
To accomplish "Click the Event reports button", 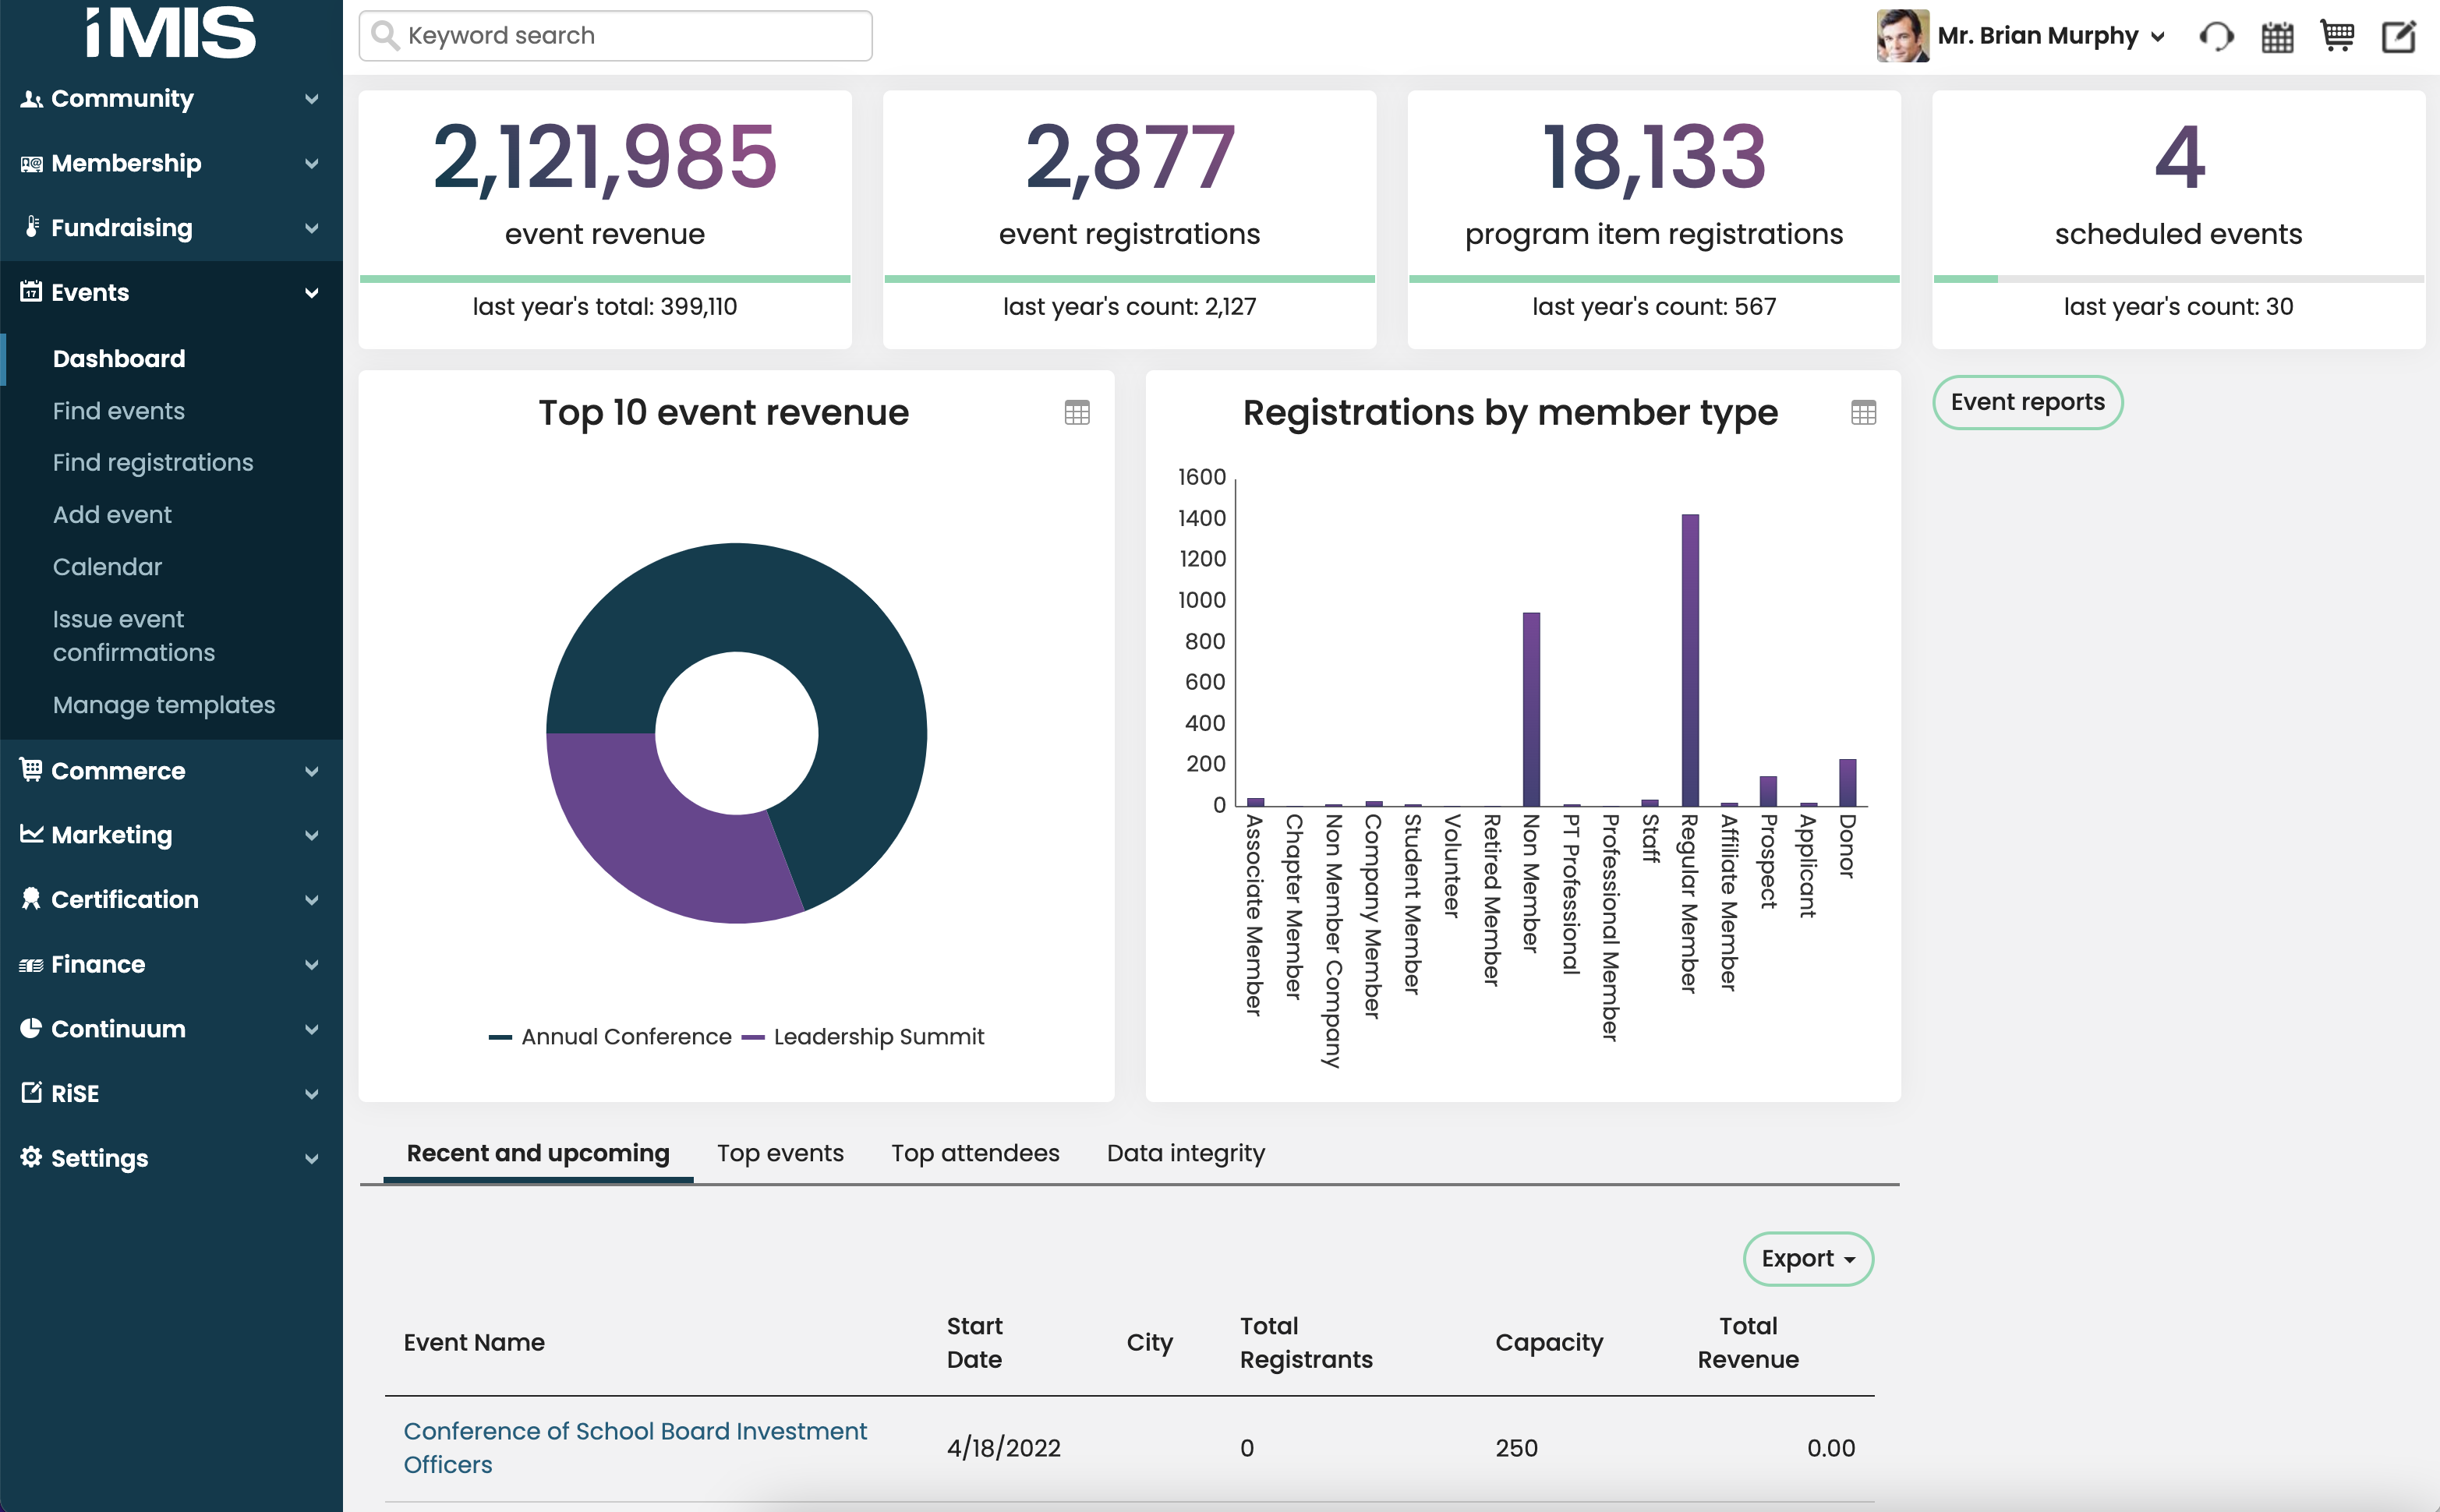I will pyautogui.click(x=2028, y=402).
